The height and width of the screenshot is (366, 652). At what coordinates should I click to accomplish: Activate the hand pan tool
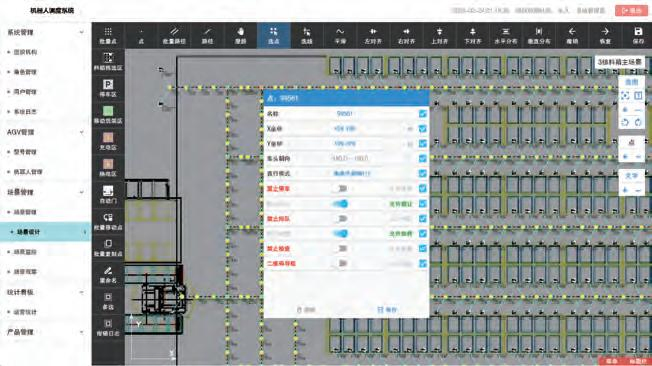(240, 36)
